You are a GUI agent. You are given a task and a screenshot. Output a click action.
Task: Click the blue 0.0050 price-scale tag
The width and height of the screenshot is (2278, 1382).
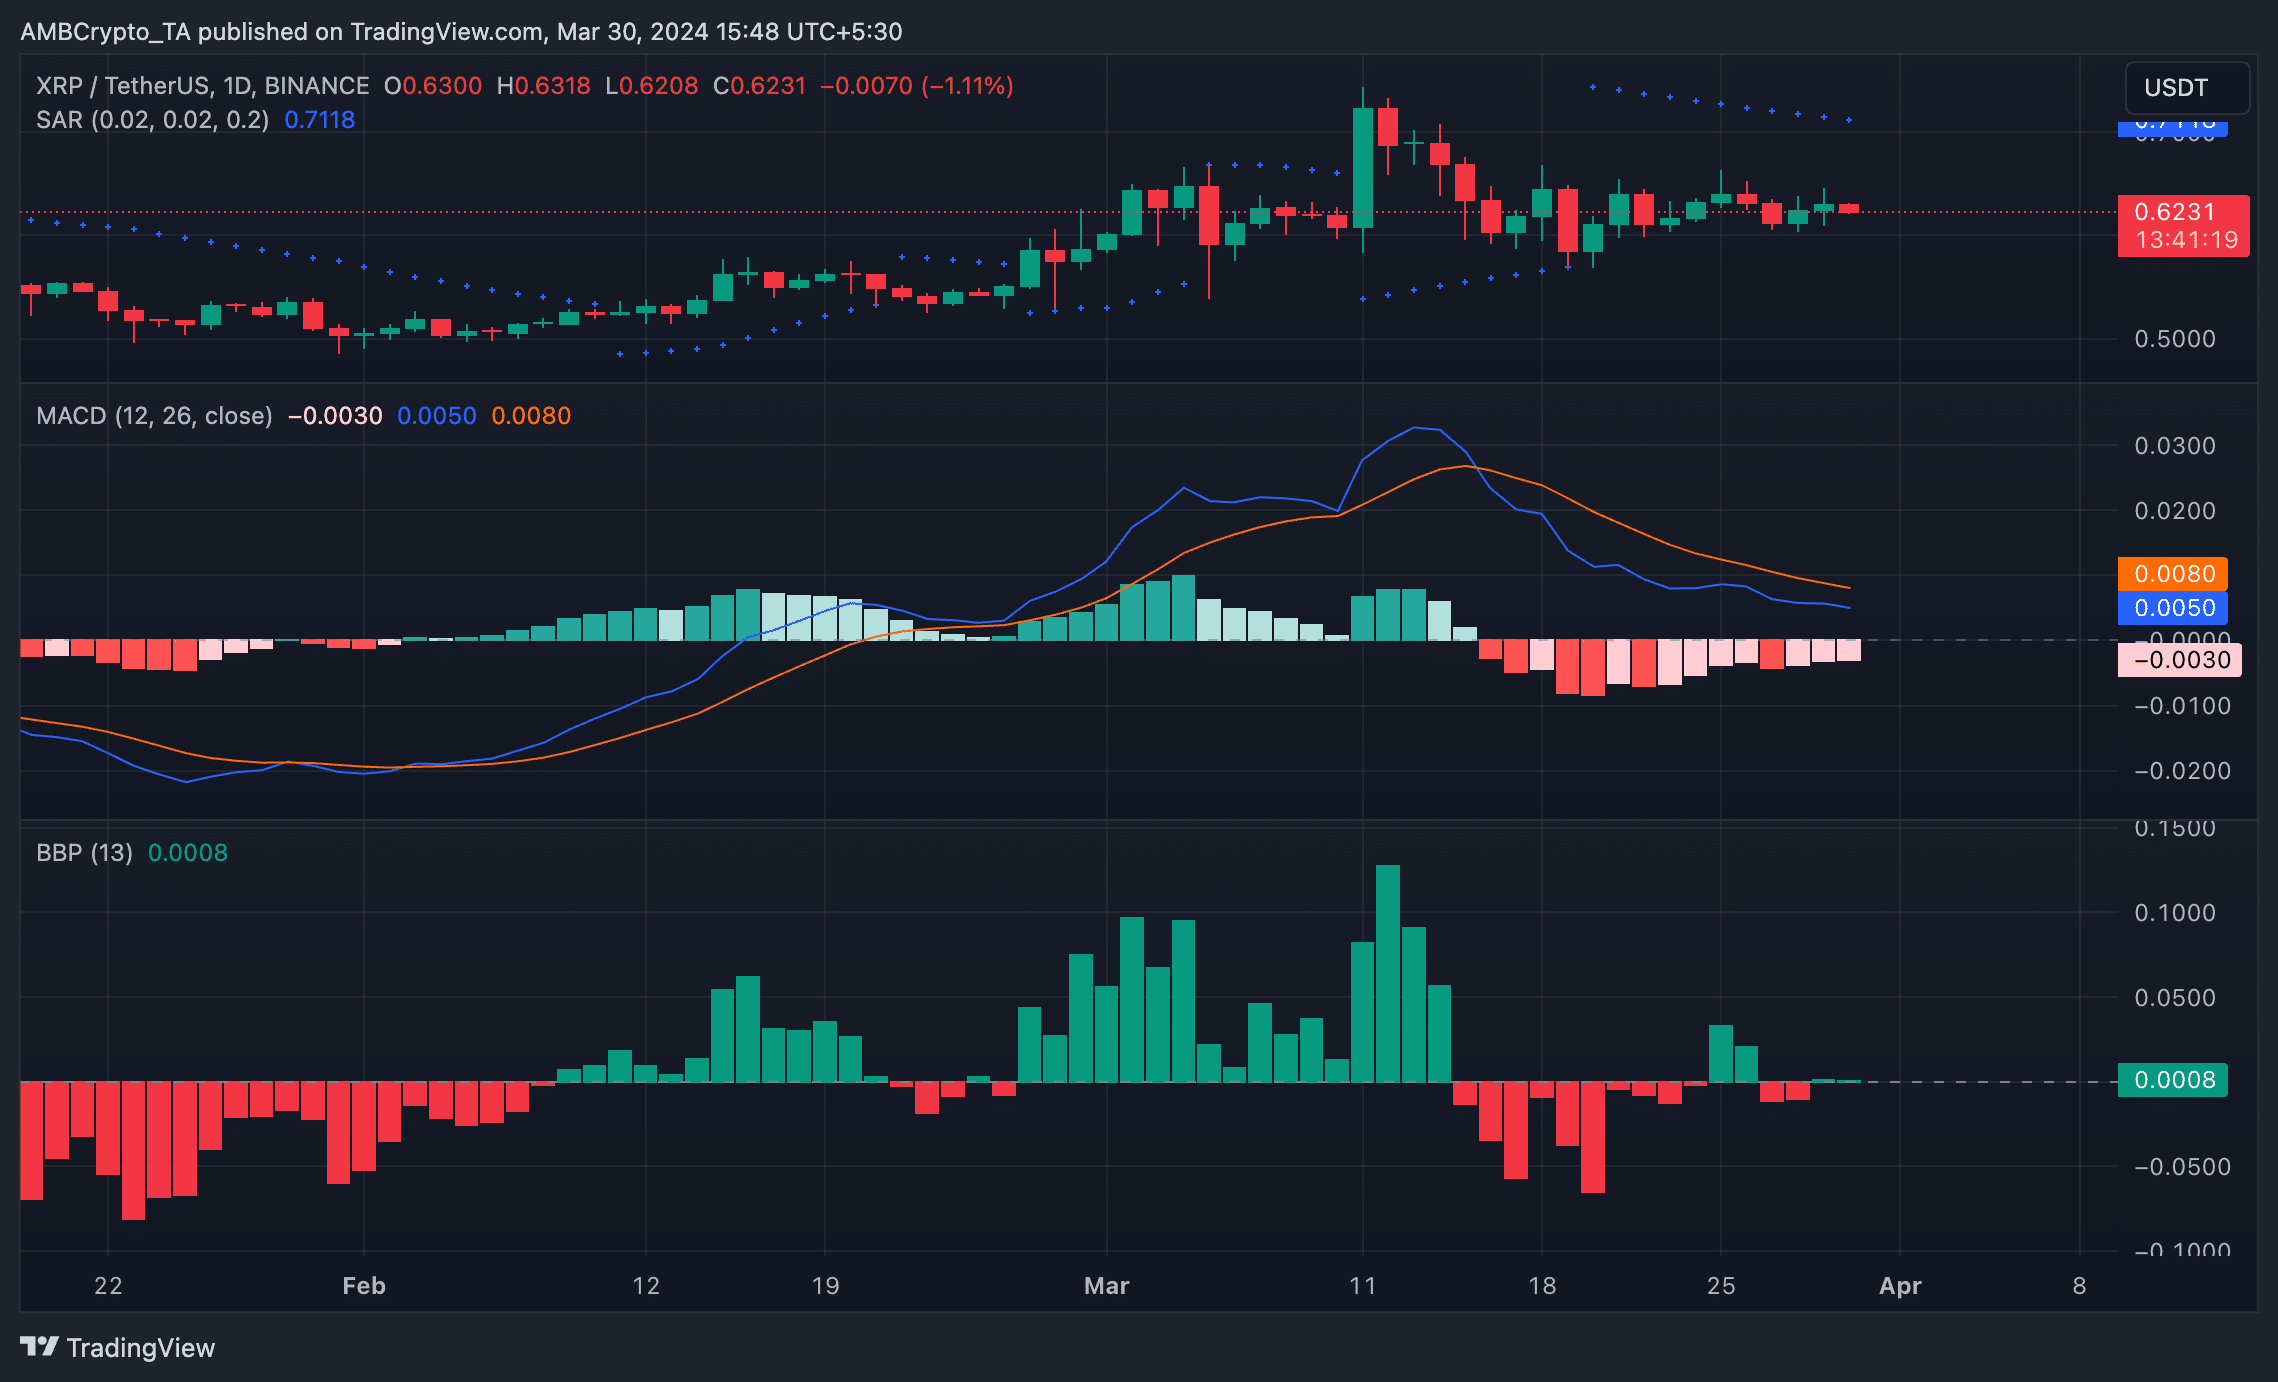pos(2173,608)
